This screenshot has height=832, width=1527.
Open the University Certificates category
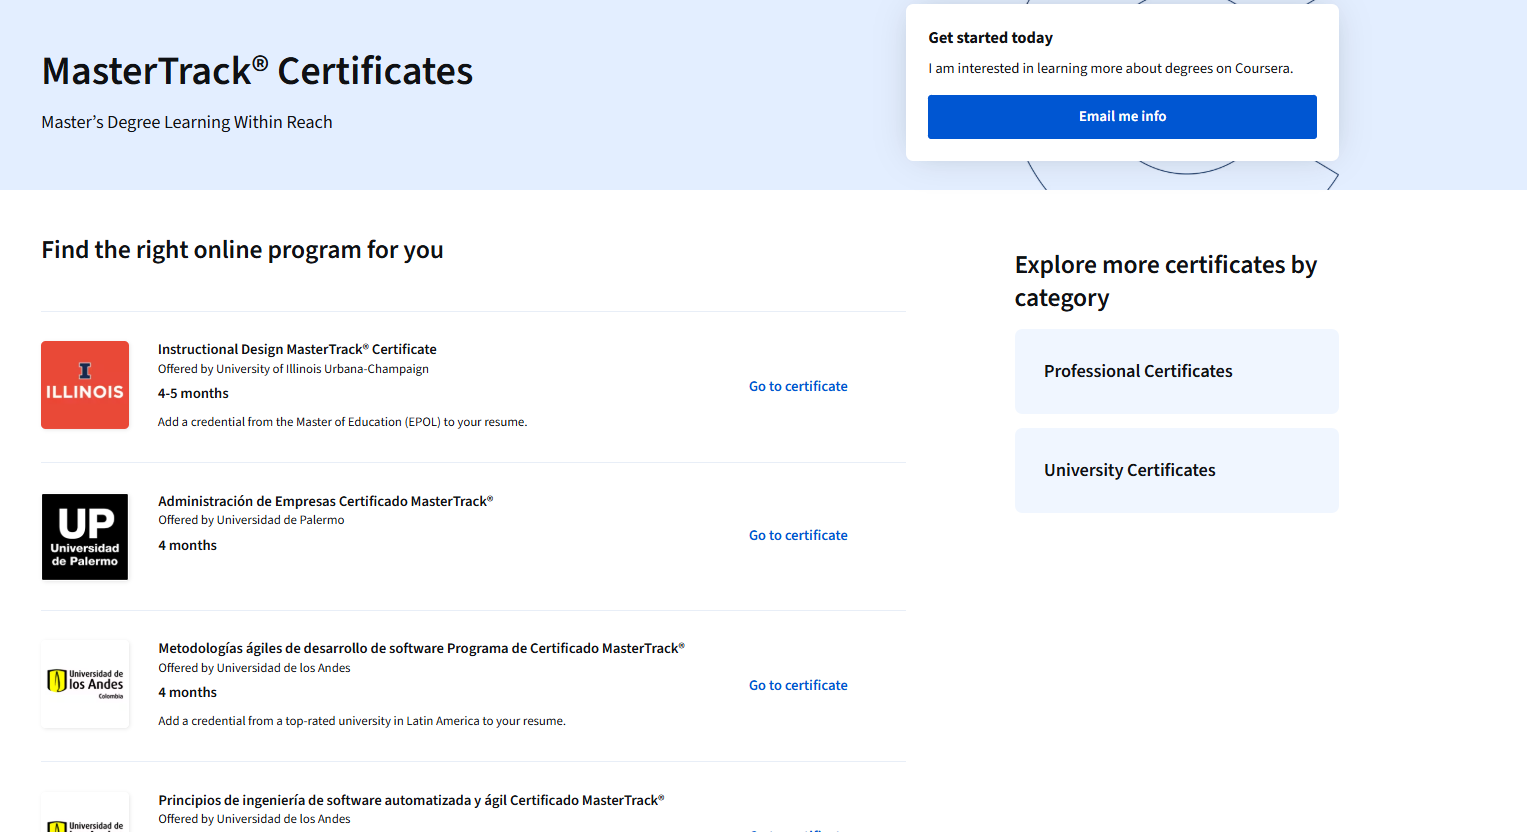(1176, 470)
